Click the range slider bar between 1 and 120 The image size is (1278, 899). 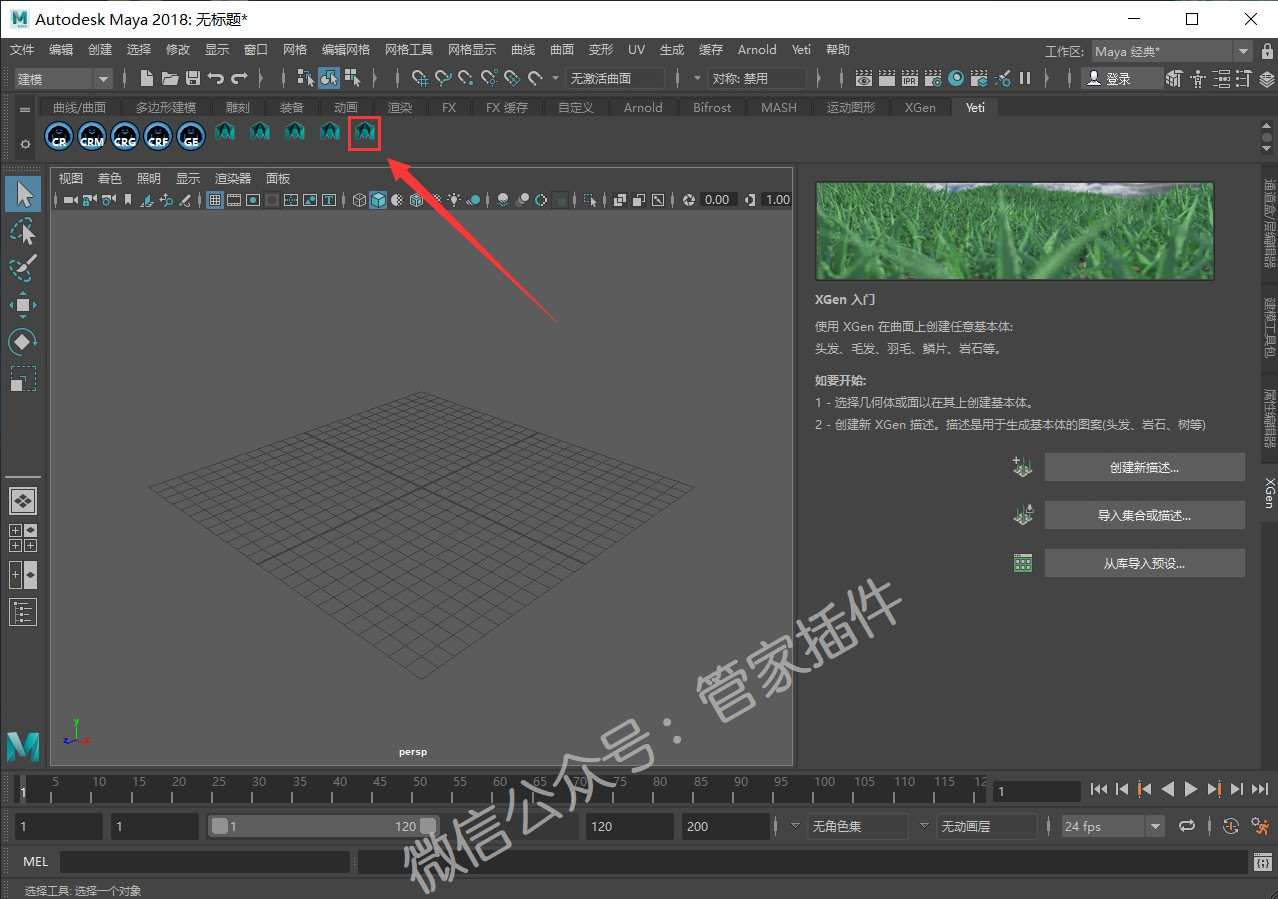tap(322, 826)
